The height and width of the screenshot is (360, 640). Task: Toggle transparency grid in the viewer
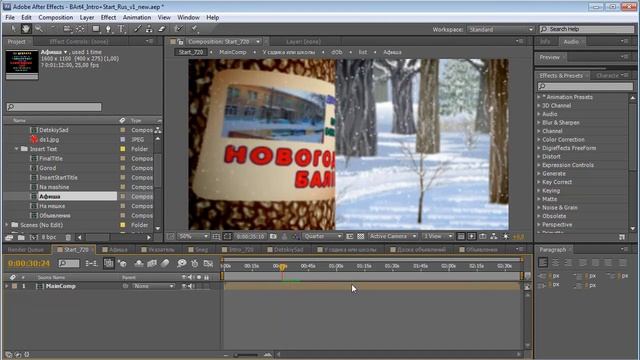coord(361,236)
